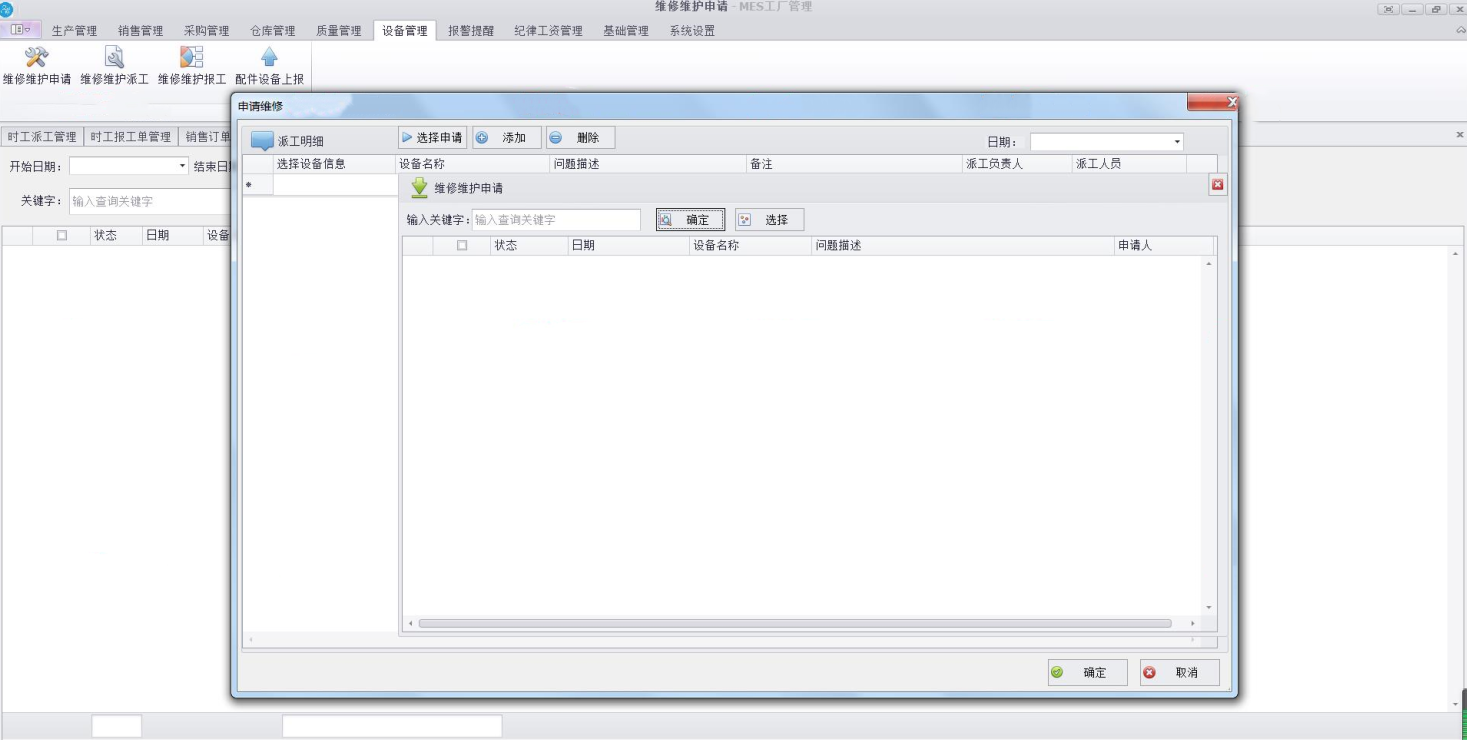Open 配件设备上报 from the ribbon
Image resolution: width=1467 pixels, height=740 pixels.
coord(269,66)
